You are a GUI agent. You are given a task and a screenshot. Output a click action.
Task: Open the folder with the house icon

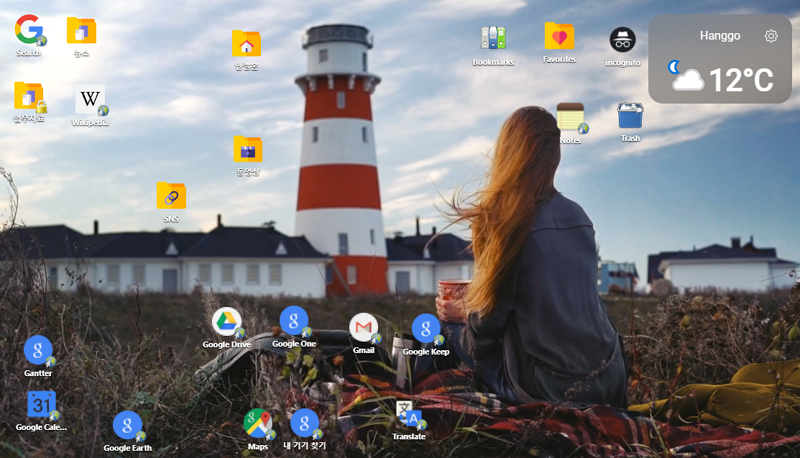pyautogui.click(x=246, y=43)
